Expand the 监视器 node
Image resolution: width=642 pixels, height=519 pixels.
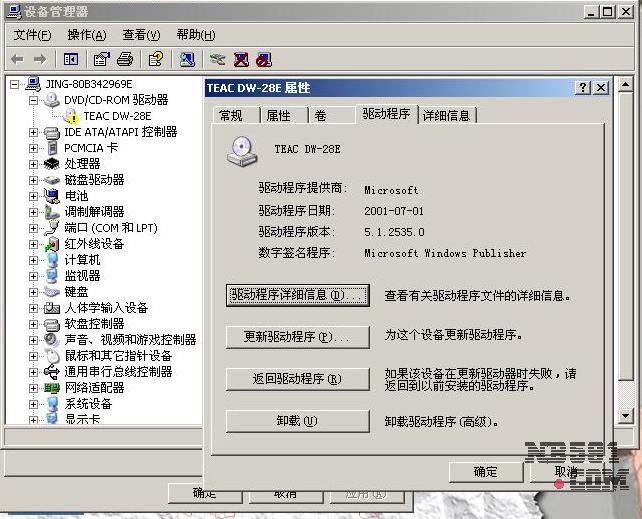[34, 276]
